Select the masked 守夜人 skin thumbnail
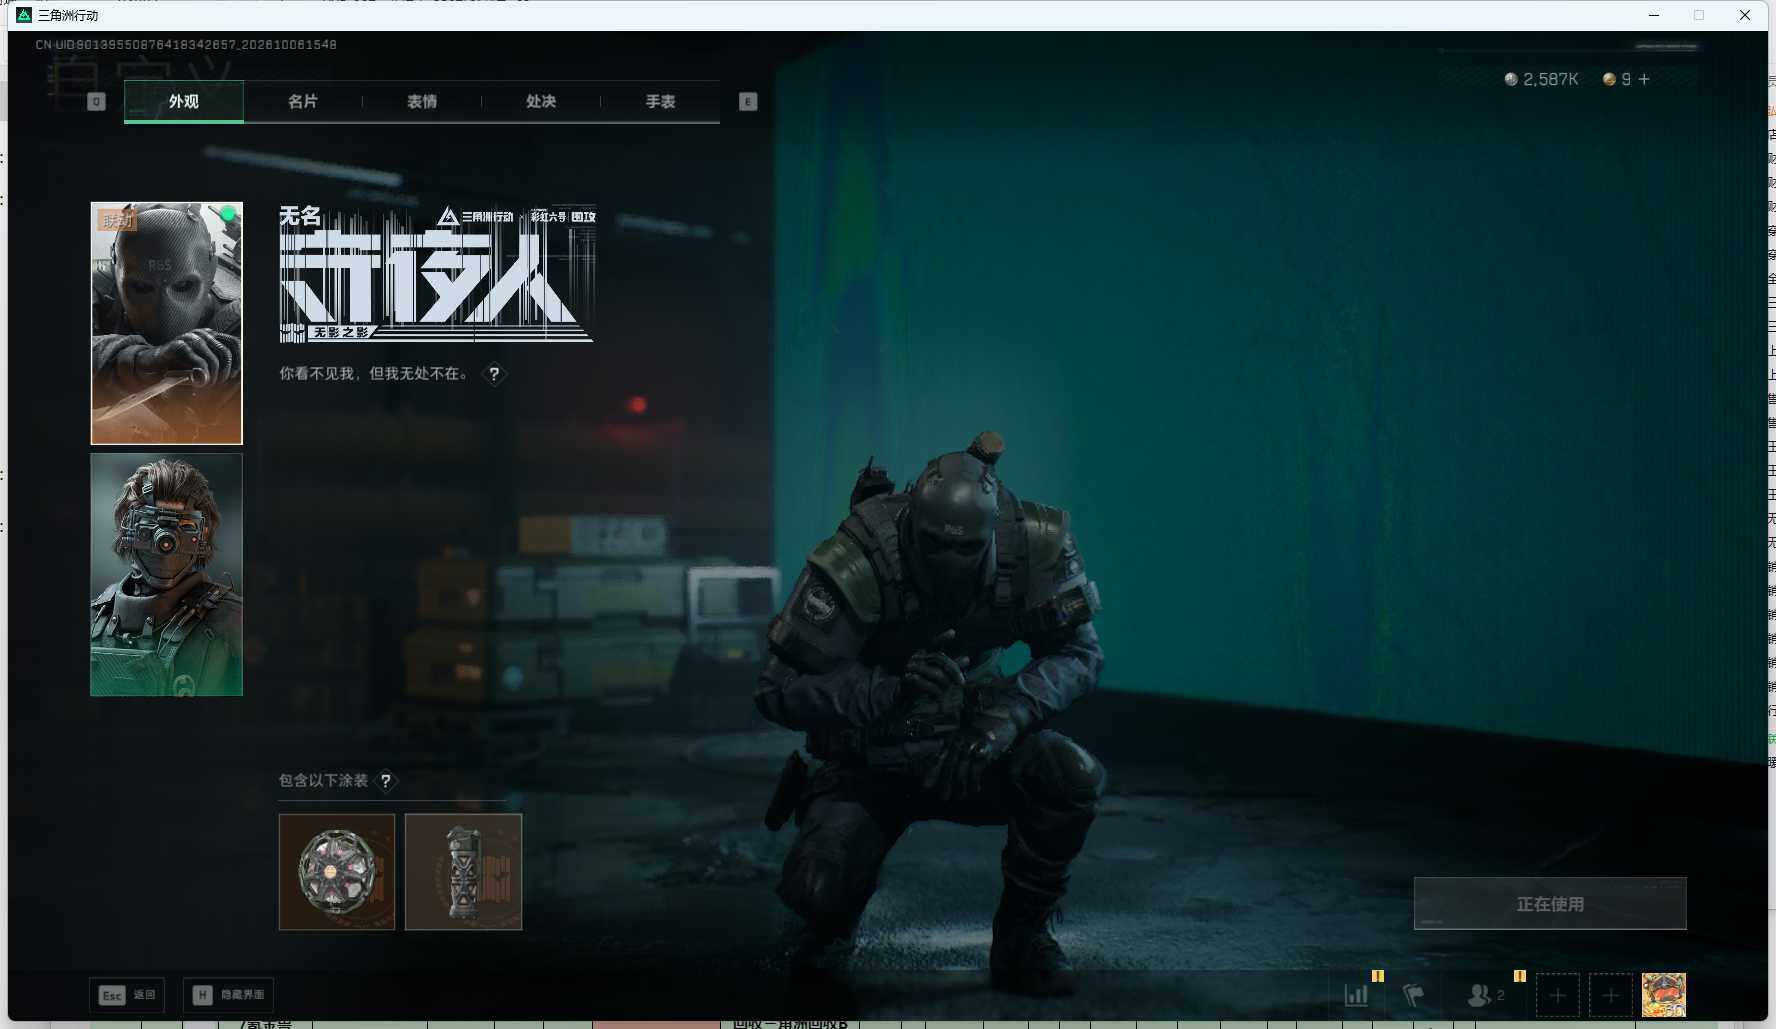Viewport: 1776px width, 1029px height. (167, 323)
